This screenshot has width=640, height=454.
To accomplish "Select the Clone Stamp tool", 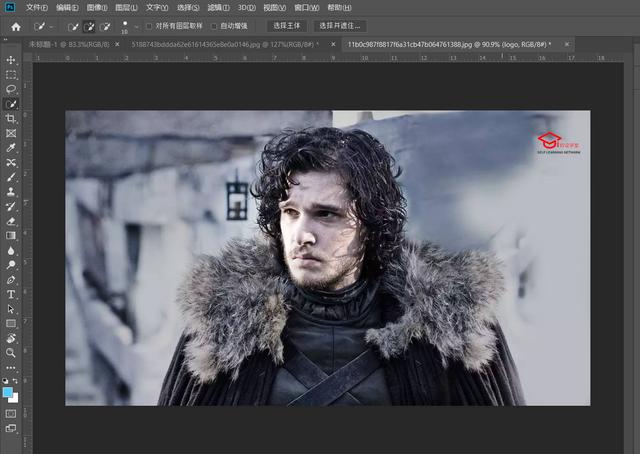I will point(11,192).
